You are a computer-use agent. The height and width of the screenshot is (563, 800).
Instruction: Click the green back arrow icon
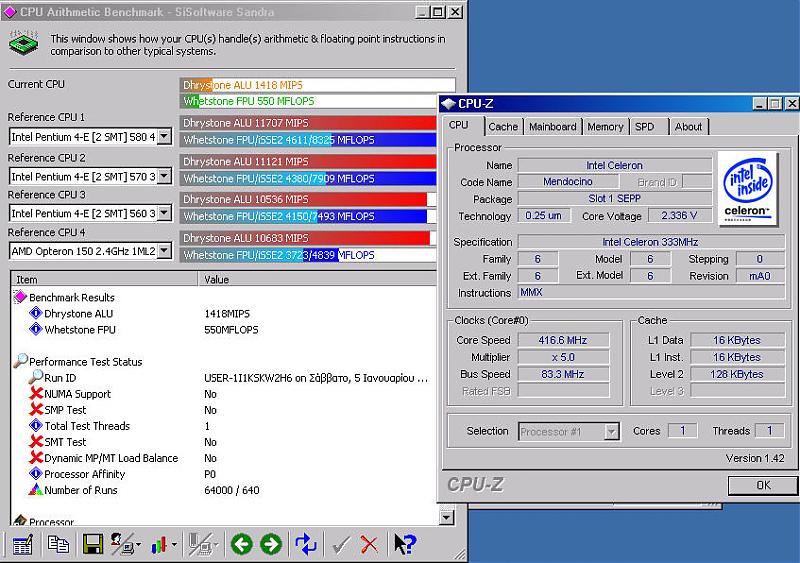pyautogui.click(x=242, y=544)
